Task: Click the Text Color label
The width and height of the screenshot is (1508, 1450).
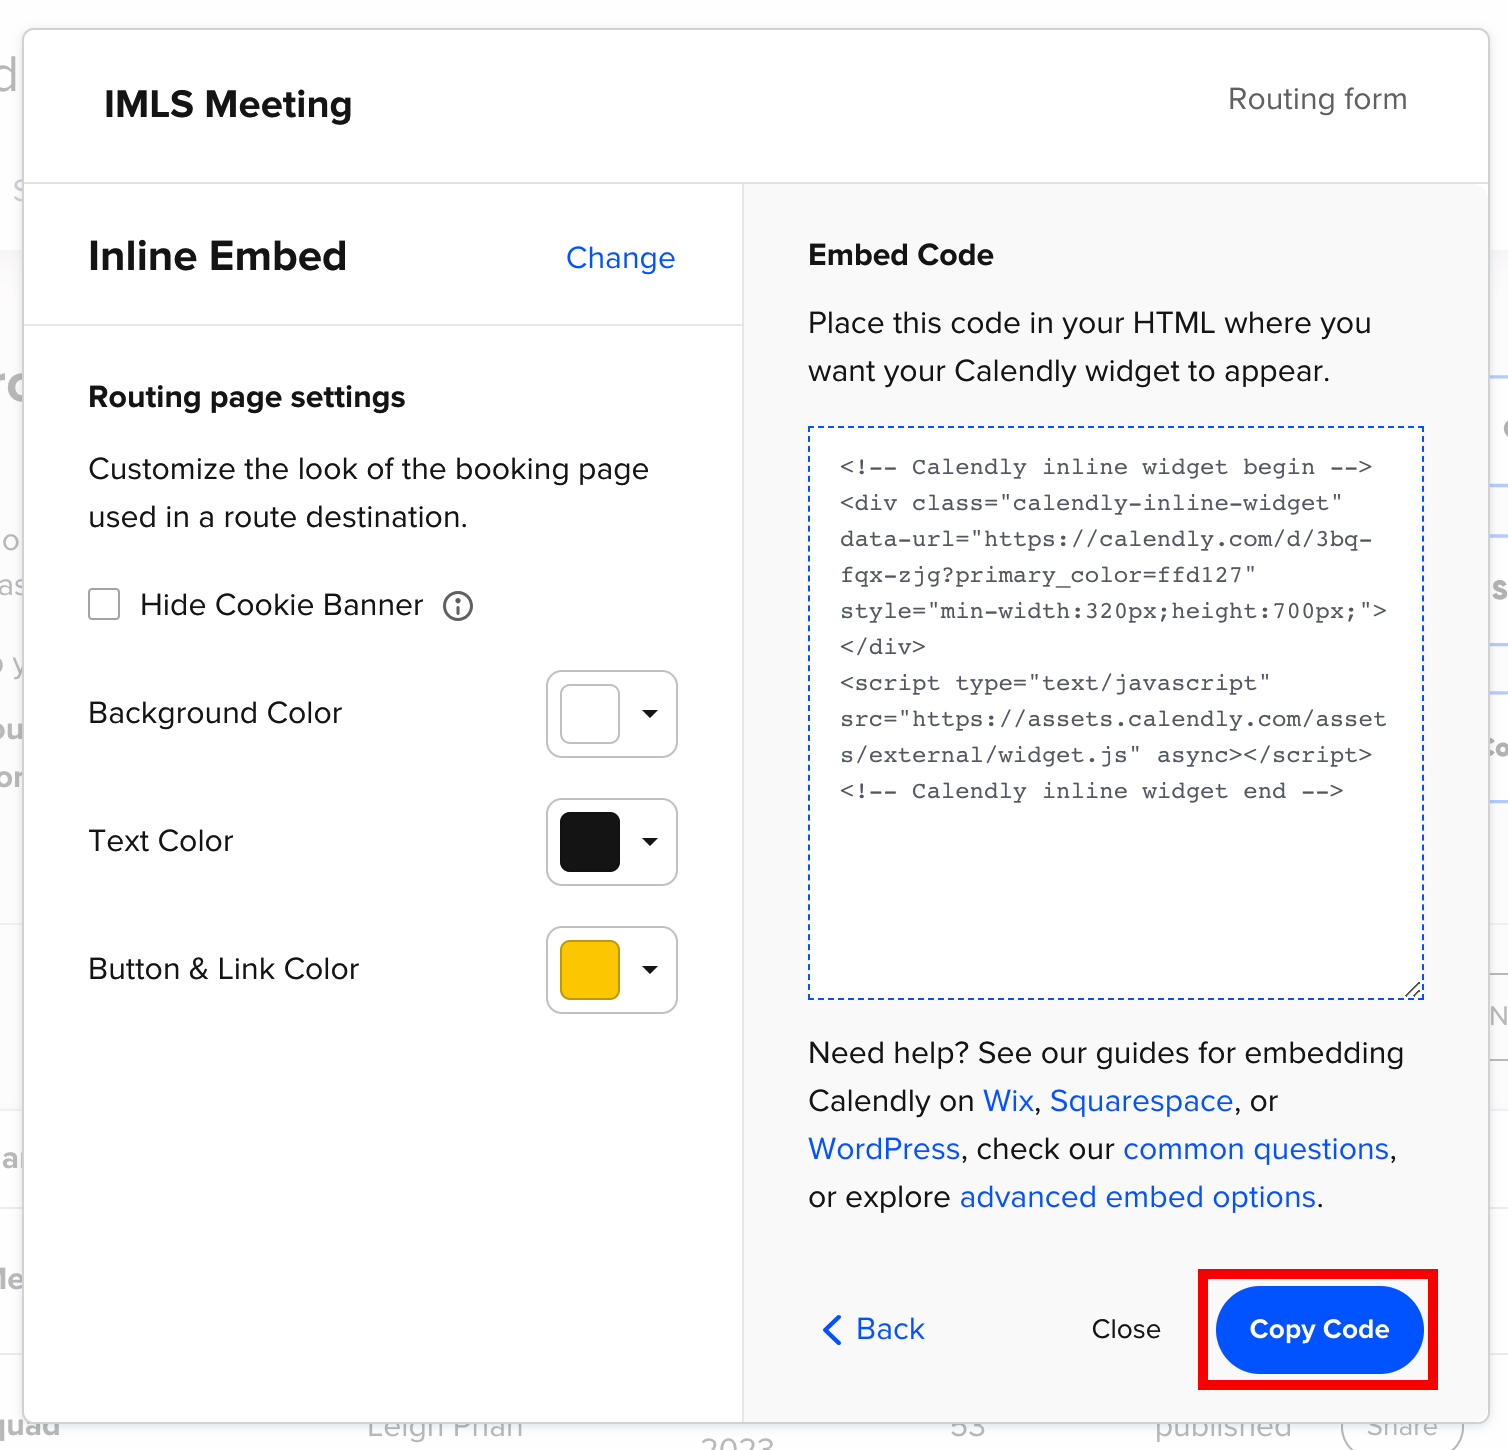Action: click(161, 841)
